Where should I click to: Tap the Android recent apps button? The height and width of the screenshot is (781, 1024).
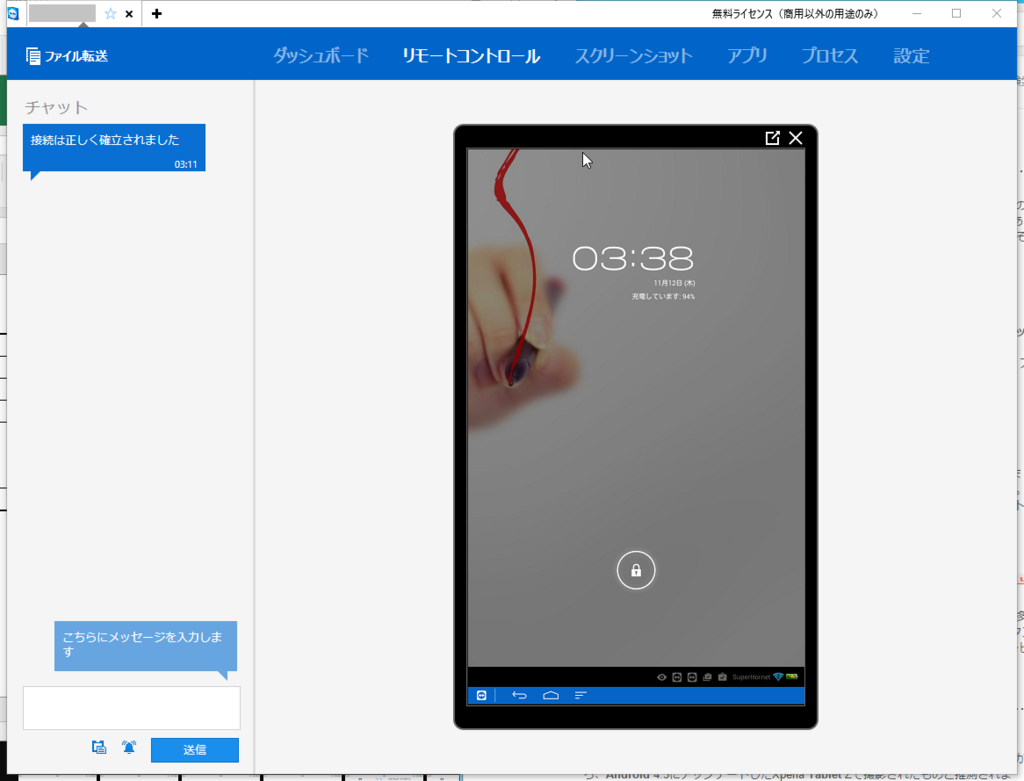pos(581,695)
